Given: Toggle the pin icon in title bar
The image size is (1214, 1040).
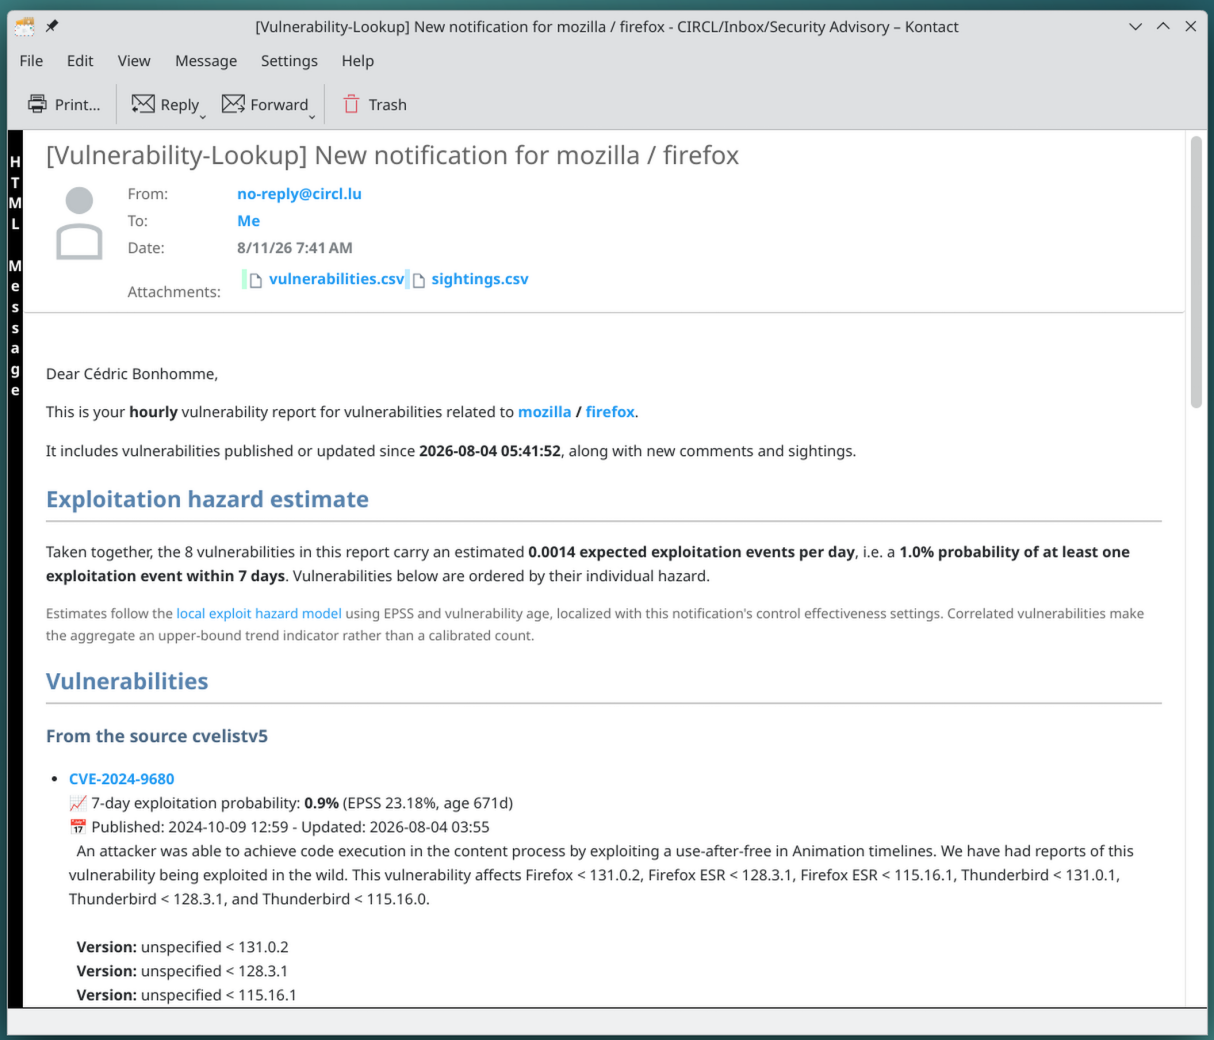Looking at the screenshot, I should point(52,26).
